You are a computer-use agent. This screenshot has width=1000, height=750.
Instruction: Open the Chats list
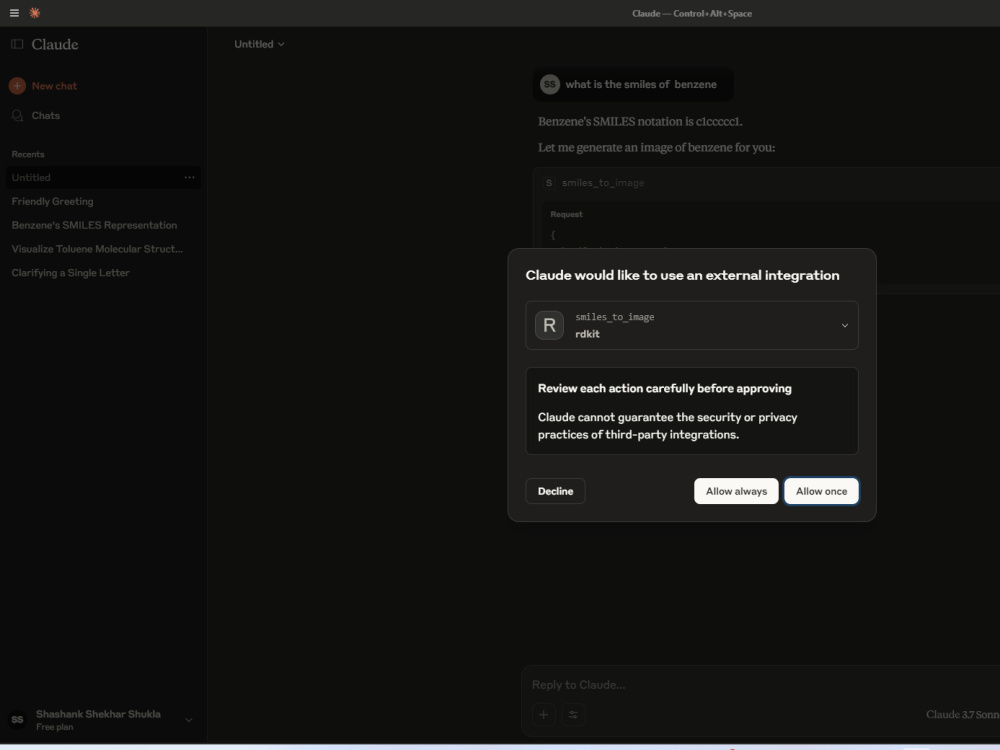pyautogui.click(x=45, y=115)
